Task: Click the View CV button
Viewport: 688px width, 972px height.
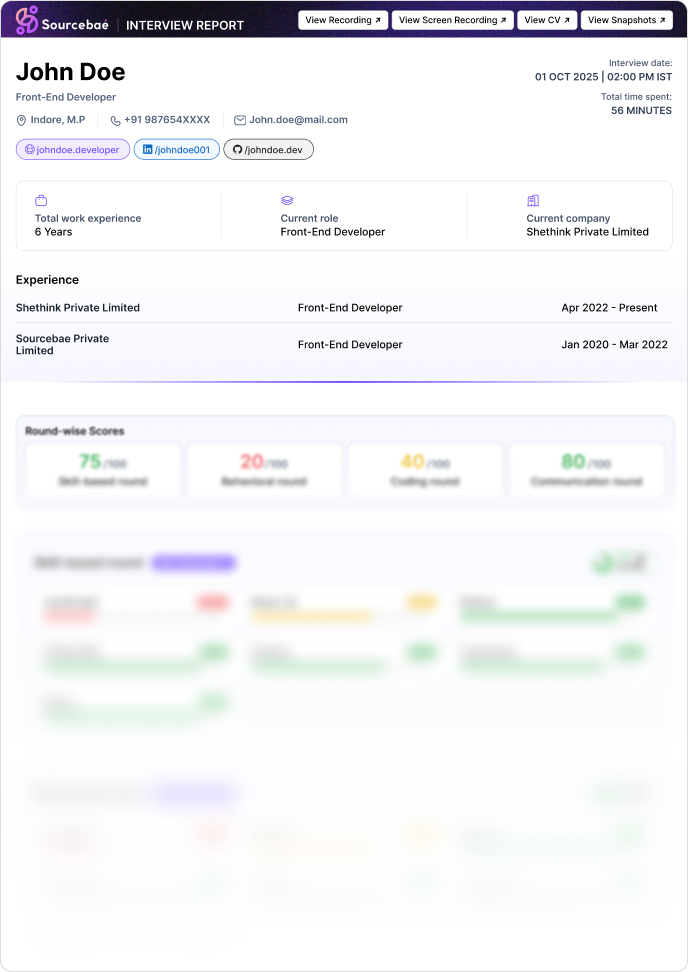Action: pos(547,20)
